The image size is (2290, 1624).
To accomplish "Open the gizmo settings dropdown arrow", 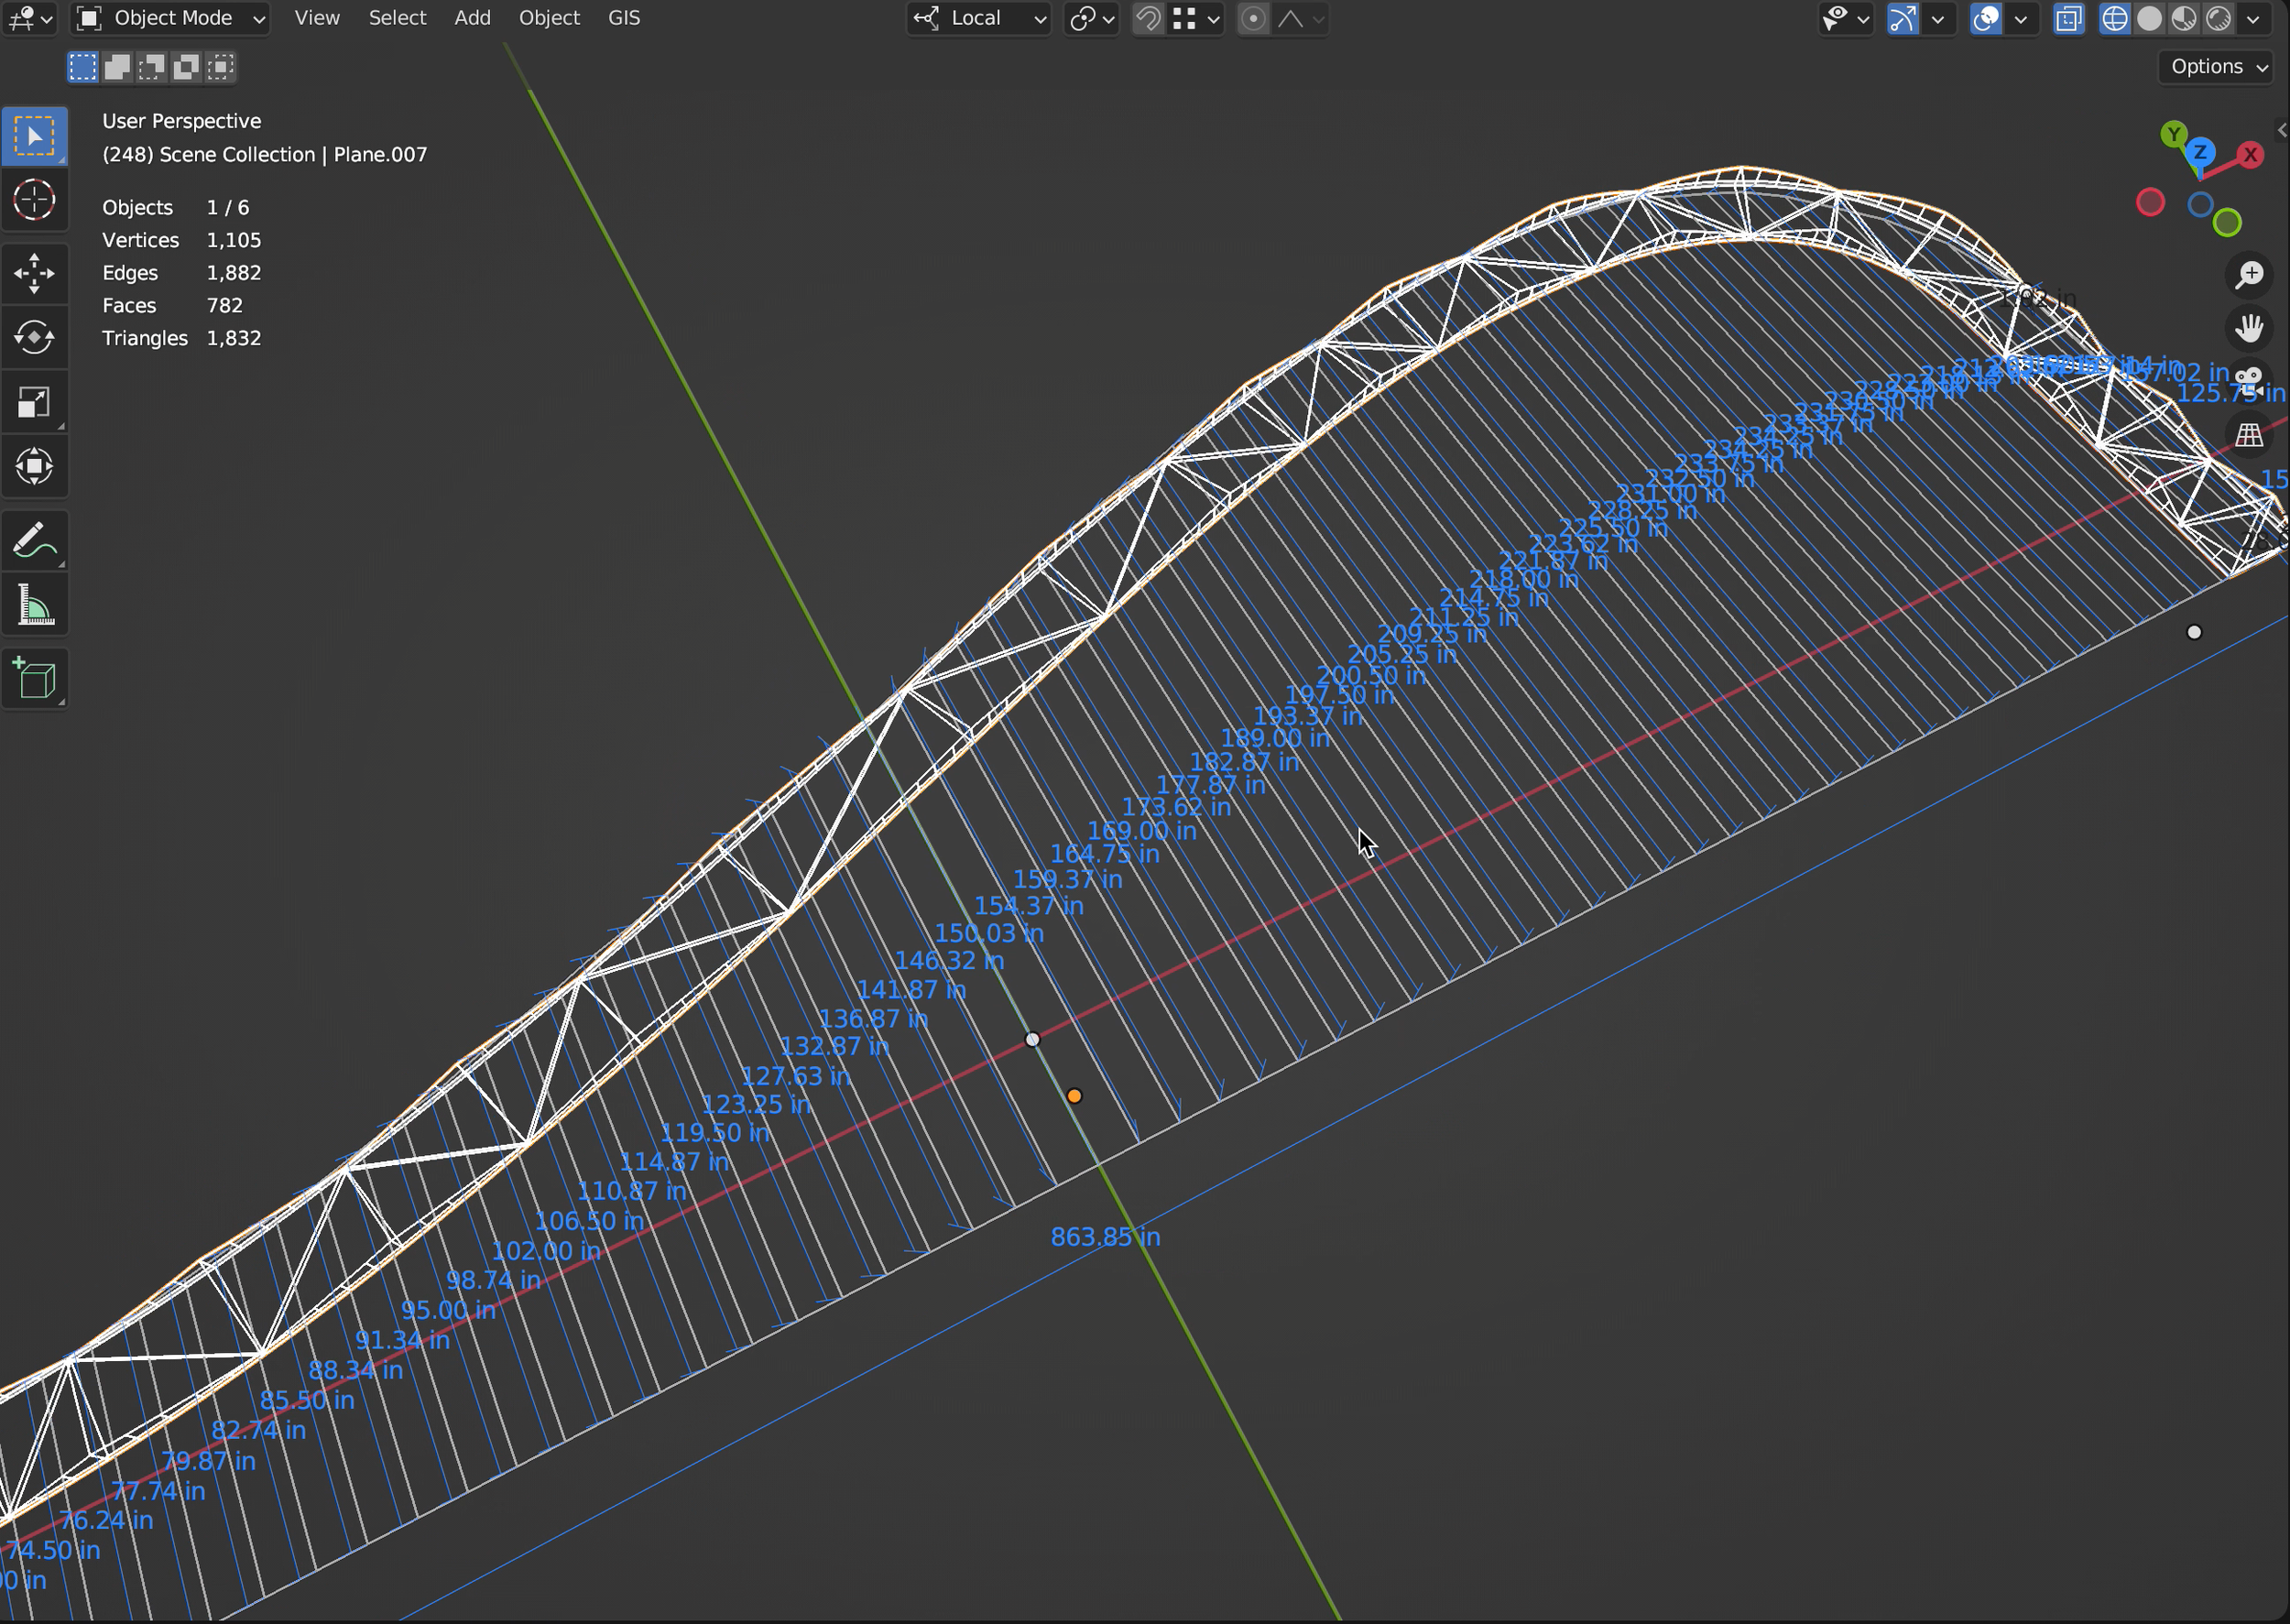I will (1938, 18).
